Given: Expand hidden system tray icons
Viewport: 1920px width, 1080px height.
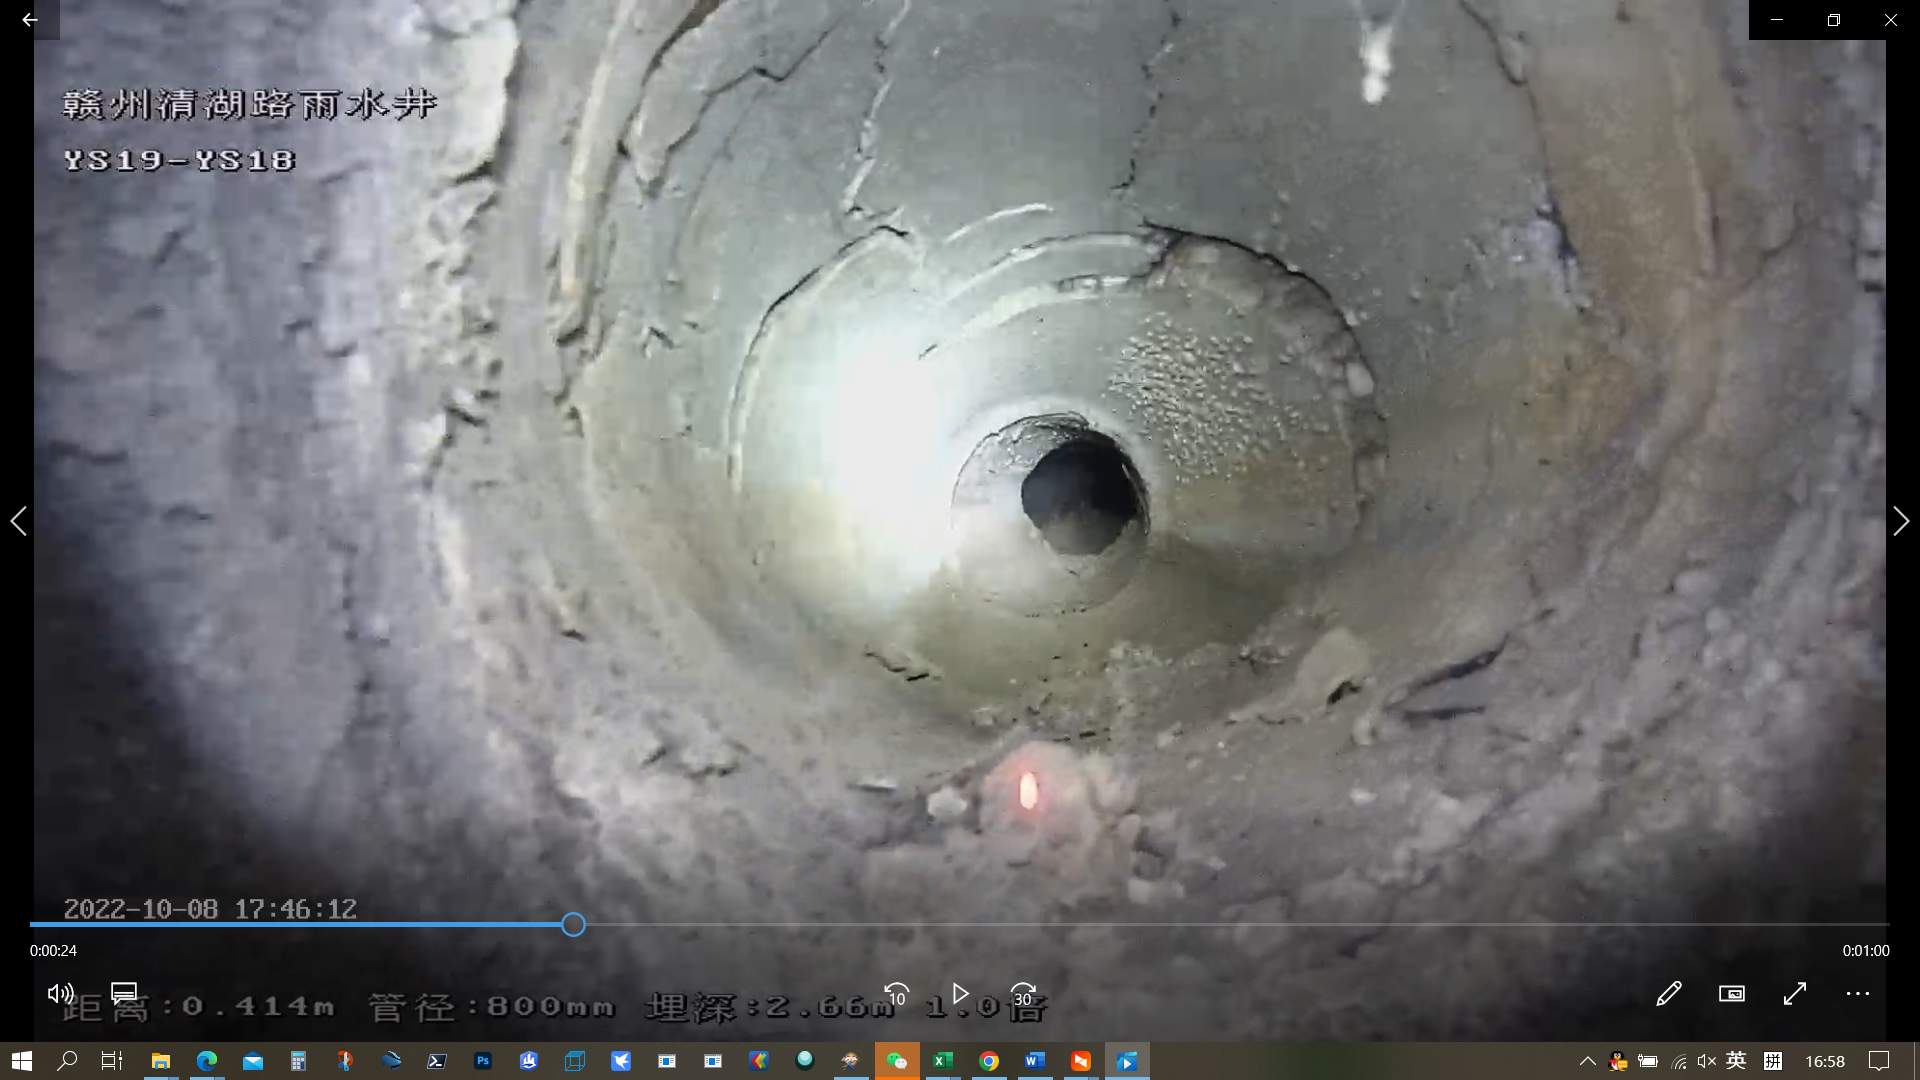Looking at the screenshot, I should (x=1587, y=1061).
